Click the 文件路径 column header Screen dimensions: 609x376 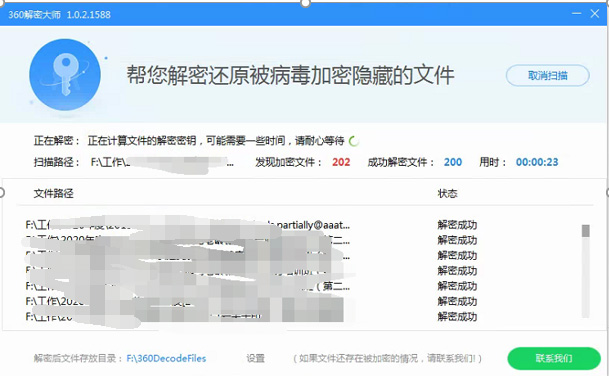53,193
